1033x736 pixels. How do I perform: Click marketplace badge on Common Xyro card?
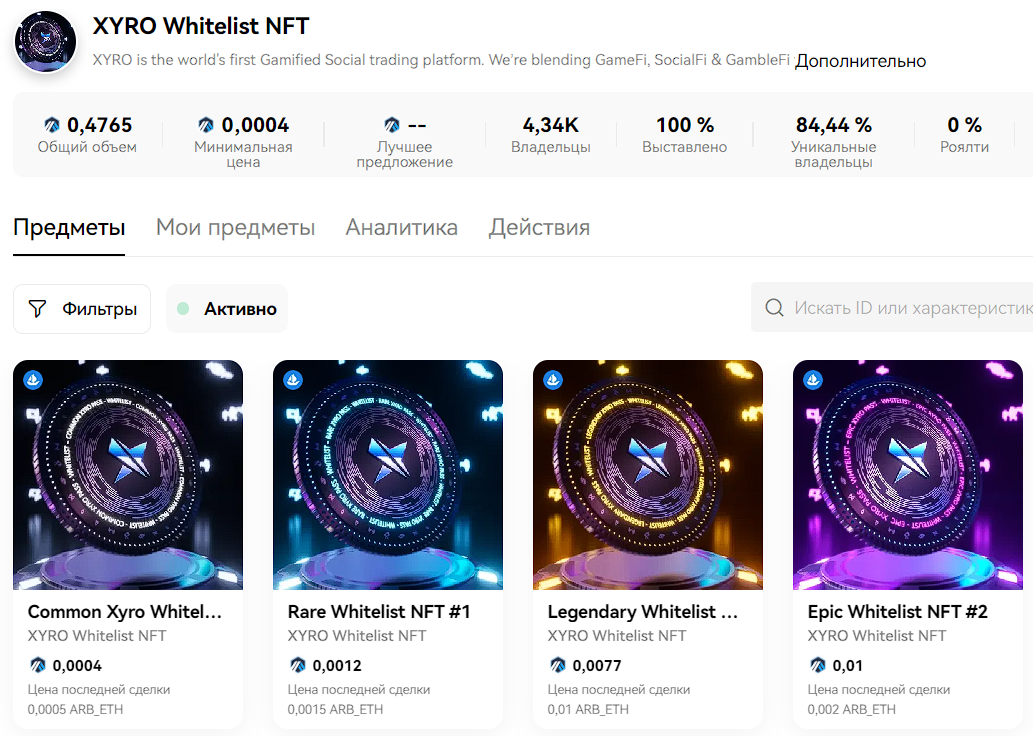32,380
